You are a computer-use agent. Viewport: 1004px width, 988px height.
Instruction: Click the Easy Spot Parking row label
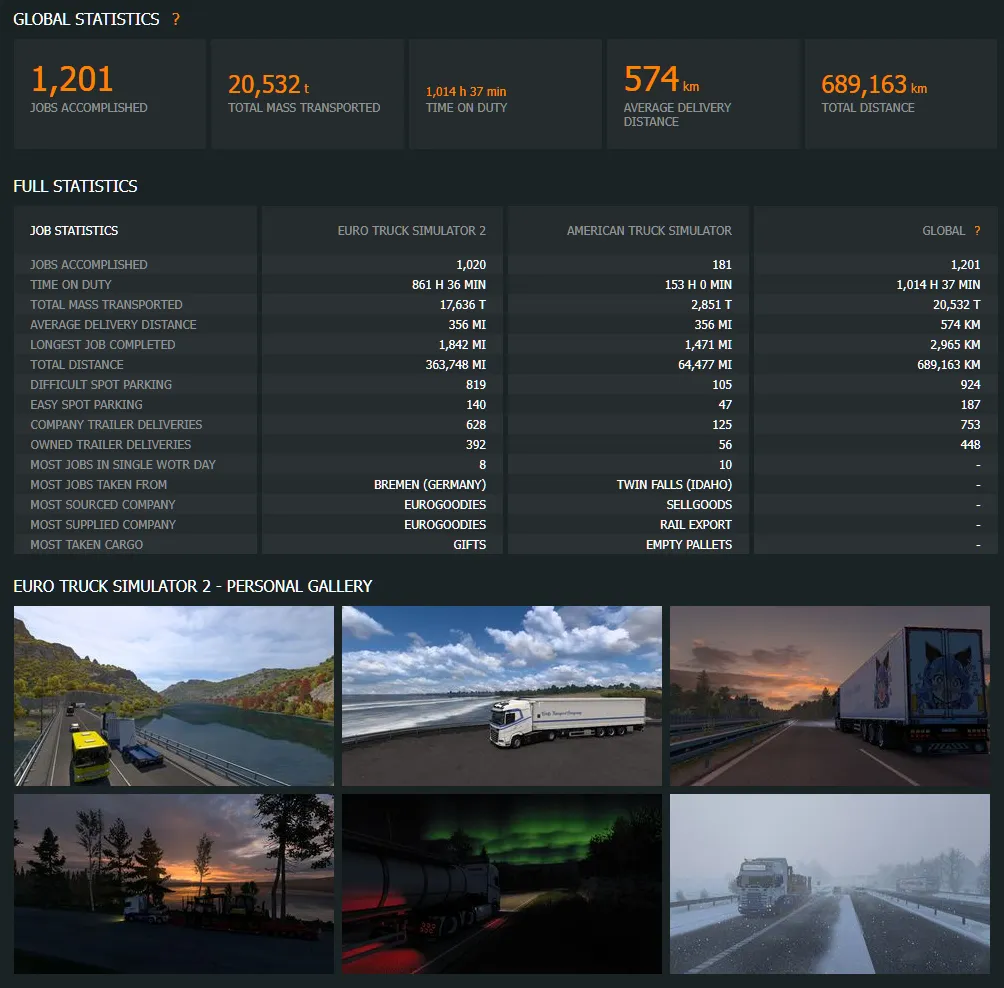[x=86, y=405]
